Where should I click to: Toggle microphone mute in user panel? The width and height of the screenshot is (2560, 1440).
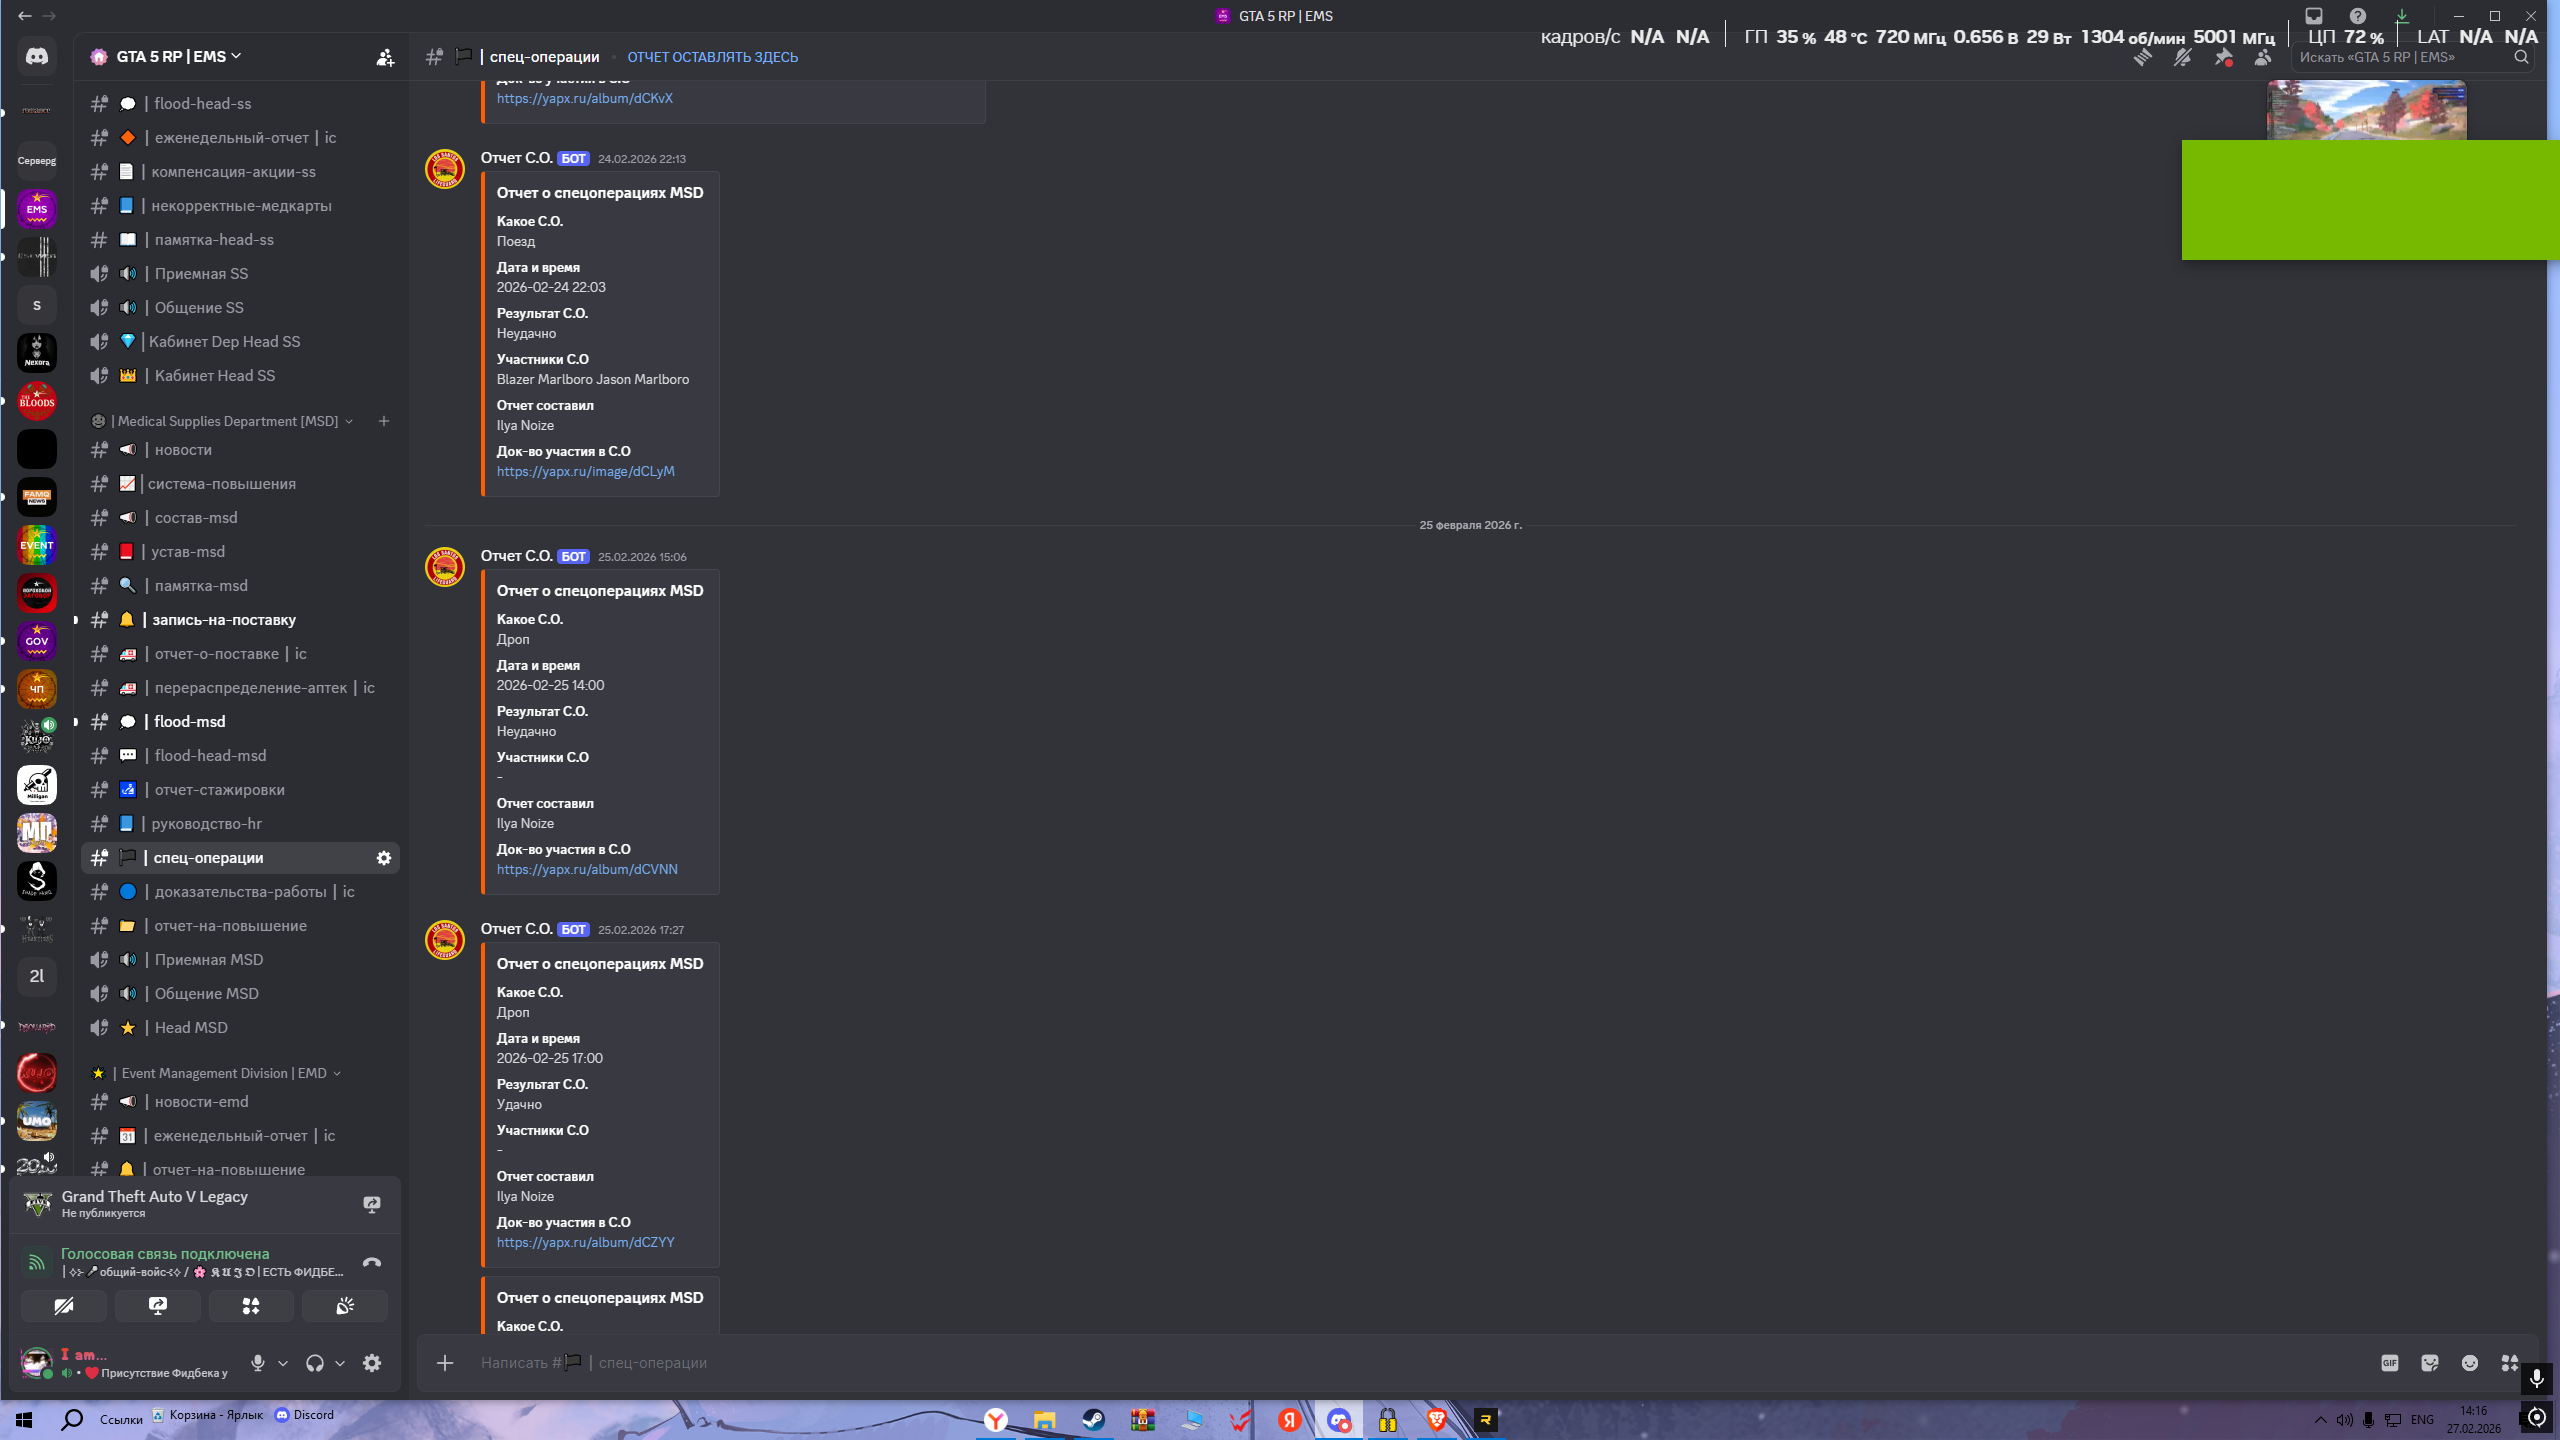pos(258,1363)
